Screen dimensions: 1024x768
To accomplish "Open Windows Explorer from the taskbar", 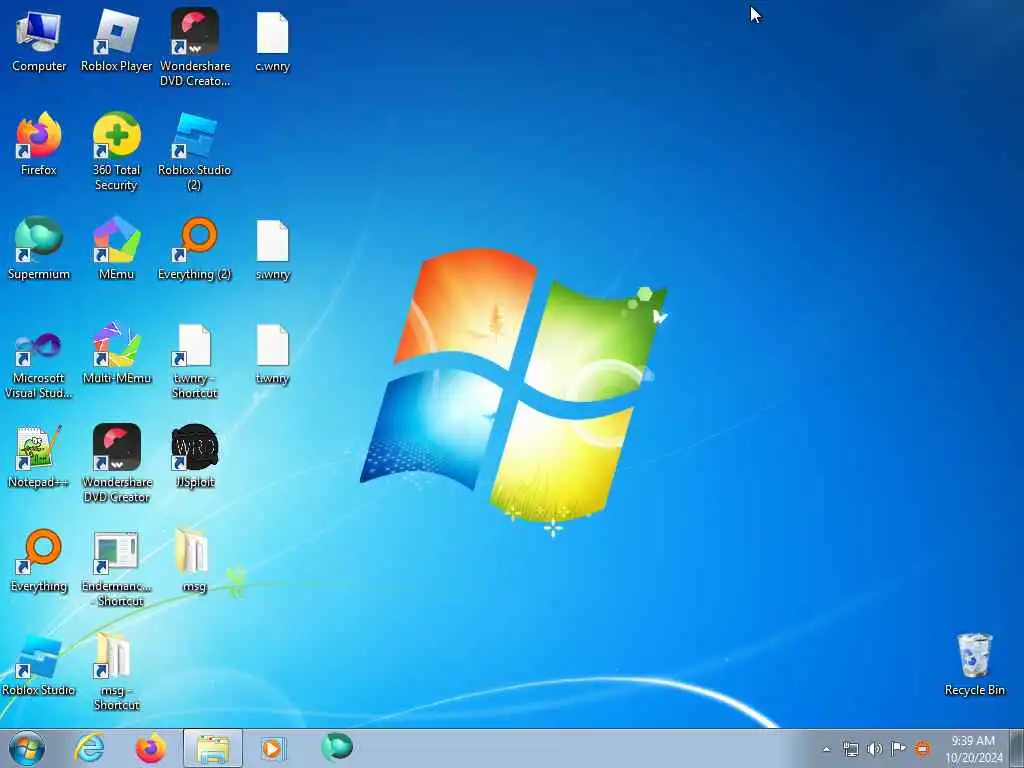I will point(213,748).
